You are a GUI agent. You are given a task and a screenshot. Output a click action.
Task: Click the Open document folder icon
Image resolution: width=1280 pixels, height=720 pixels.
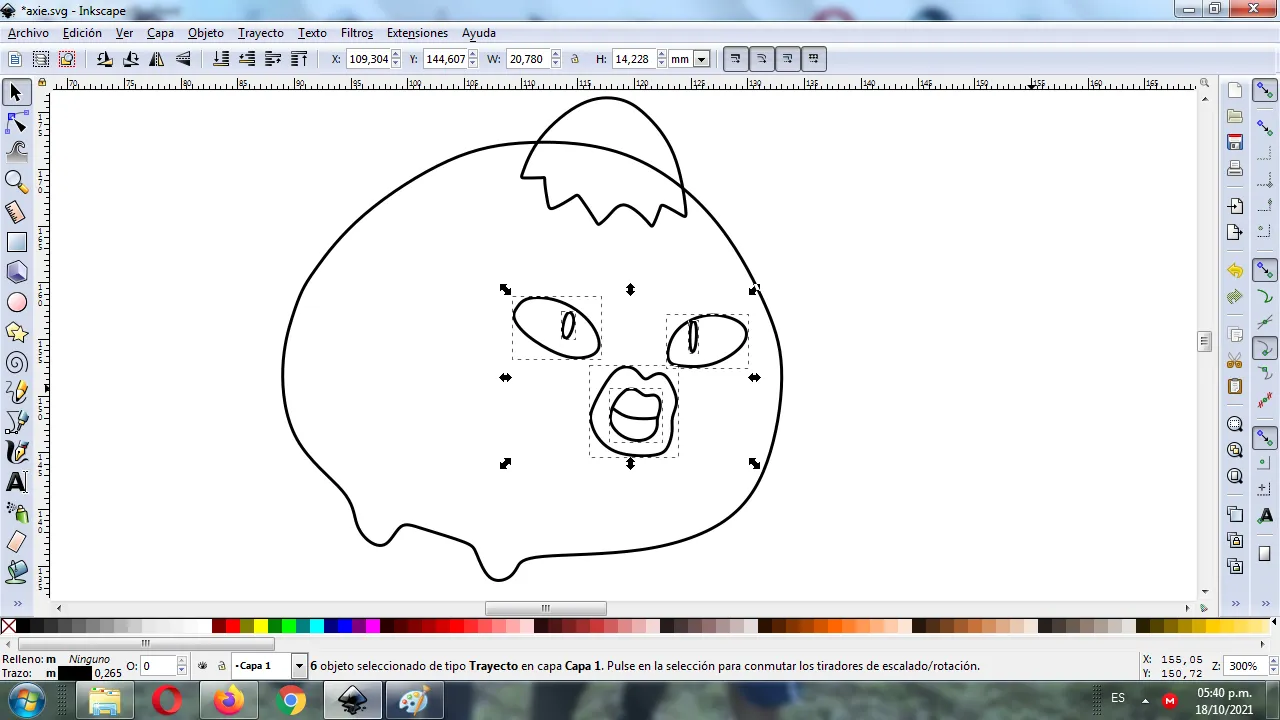click(1235, 116)
